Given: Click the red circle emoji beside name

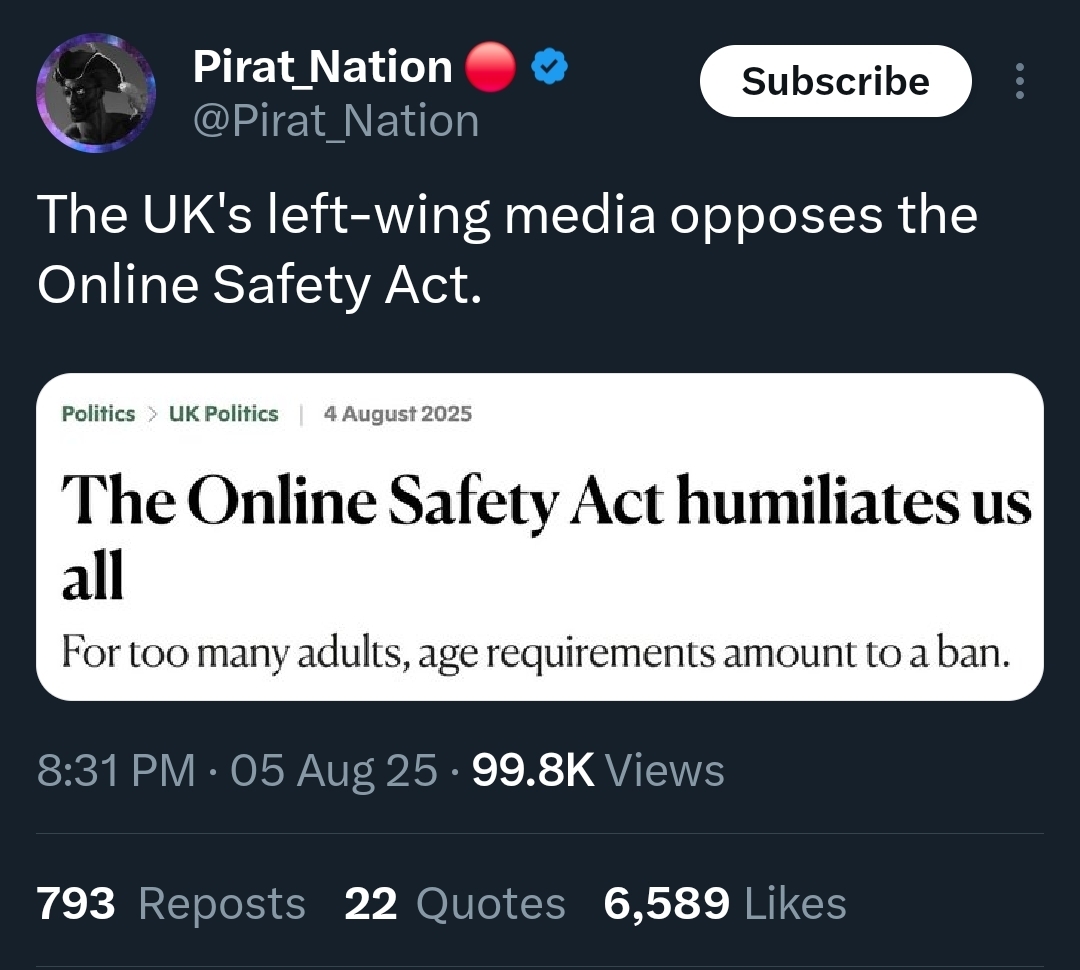Looking at the screenshot, I should [x=490, y=69].
